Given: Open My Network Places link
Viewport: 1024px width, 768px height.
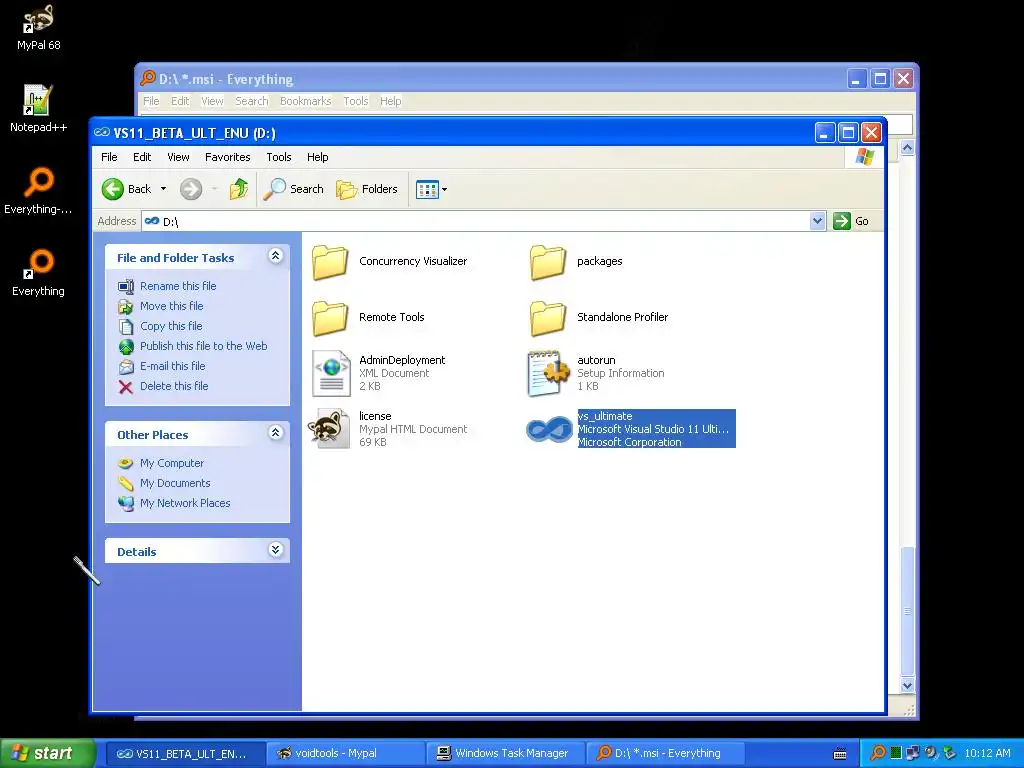Looking at the screenshot, I should (x=185, y=503).
